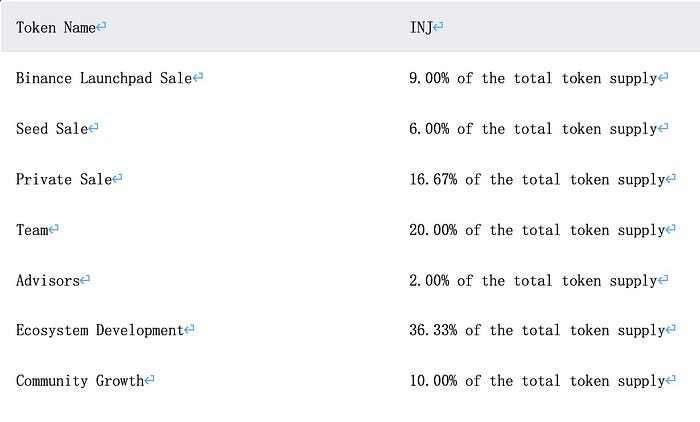Click the Team row label

pos(32,230)
